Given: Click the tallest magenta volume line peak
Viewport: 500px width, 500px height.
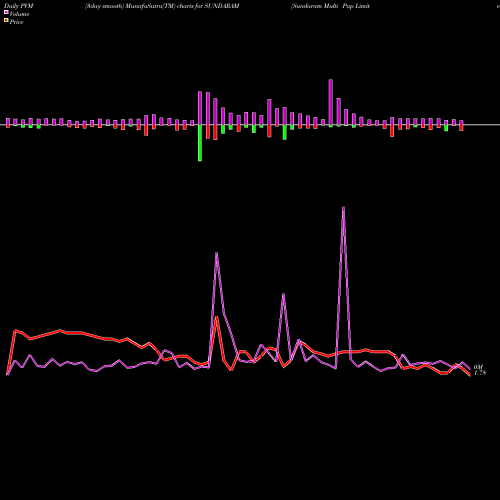Looking at the screenshot, I should pos(343,207).
